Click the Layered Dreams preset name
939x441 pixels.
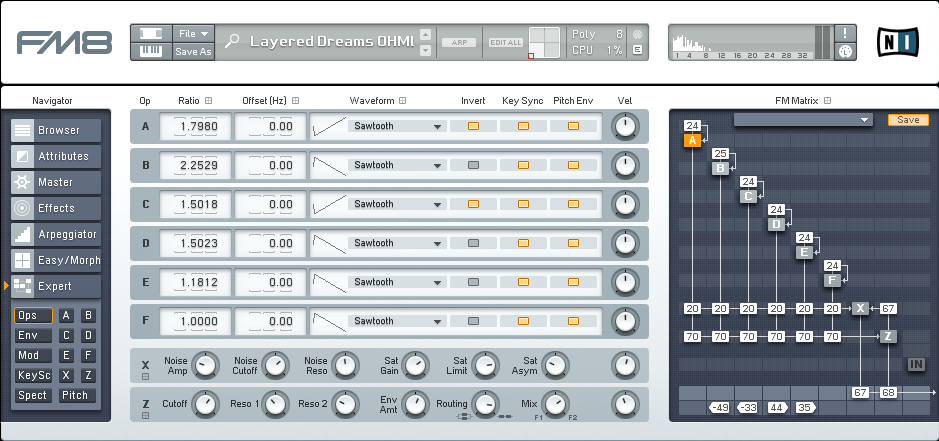[x=332, y=41]
